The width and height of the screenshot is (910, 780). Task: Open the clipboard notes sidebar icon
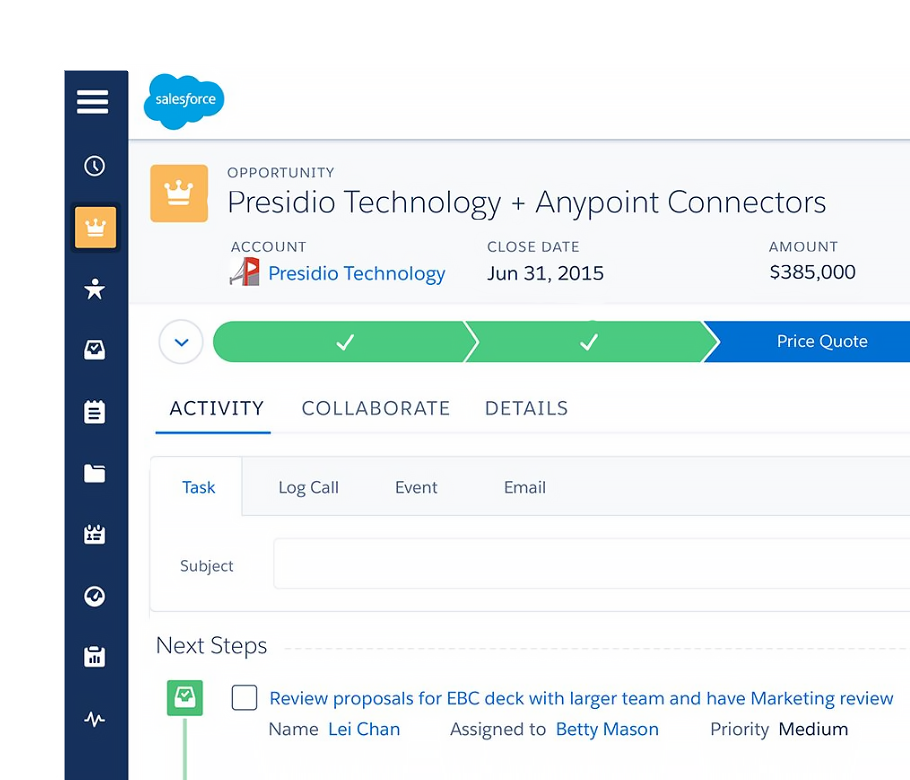[x=95, y=412]
